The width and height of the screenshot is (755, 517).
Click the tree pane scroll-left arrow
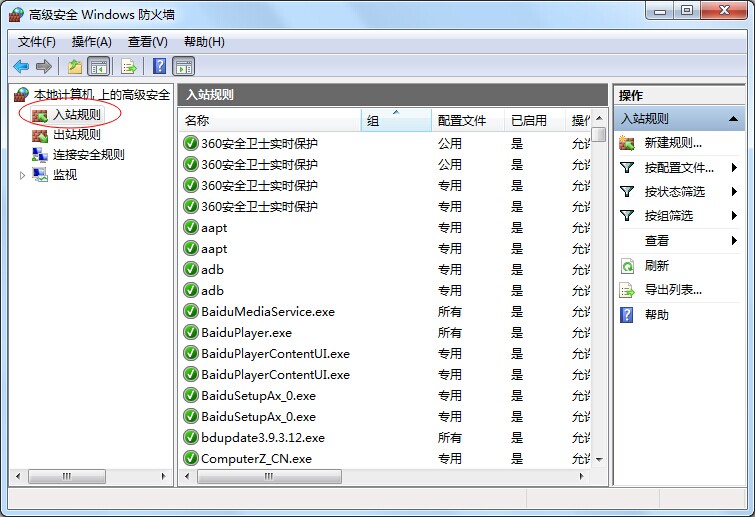point(18,477)
